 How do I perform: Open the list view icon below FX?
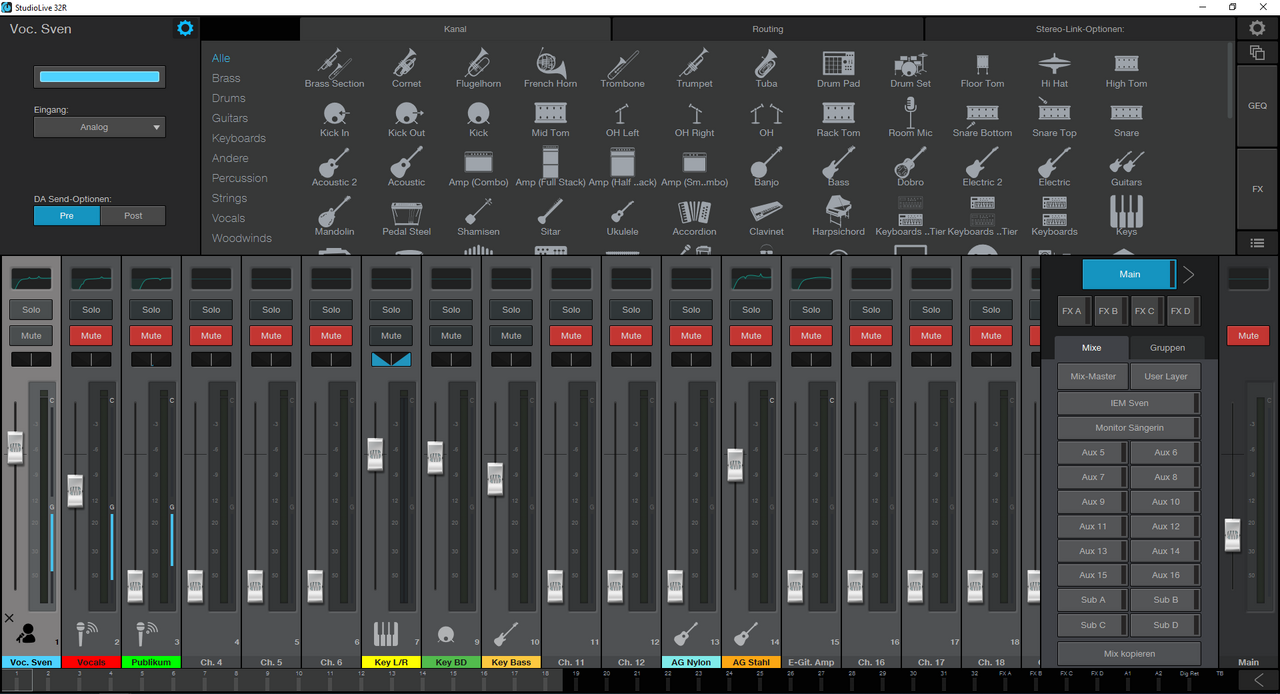pos(1258,242)
